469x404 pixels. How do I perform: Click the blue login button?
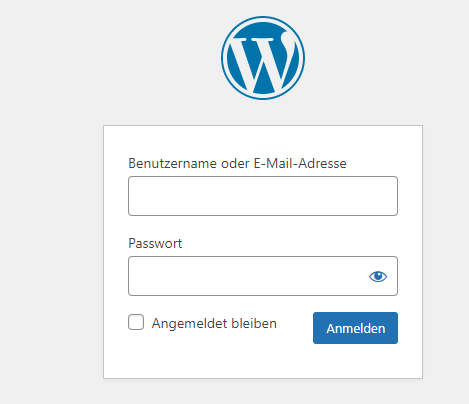[x=355, y=328]
